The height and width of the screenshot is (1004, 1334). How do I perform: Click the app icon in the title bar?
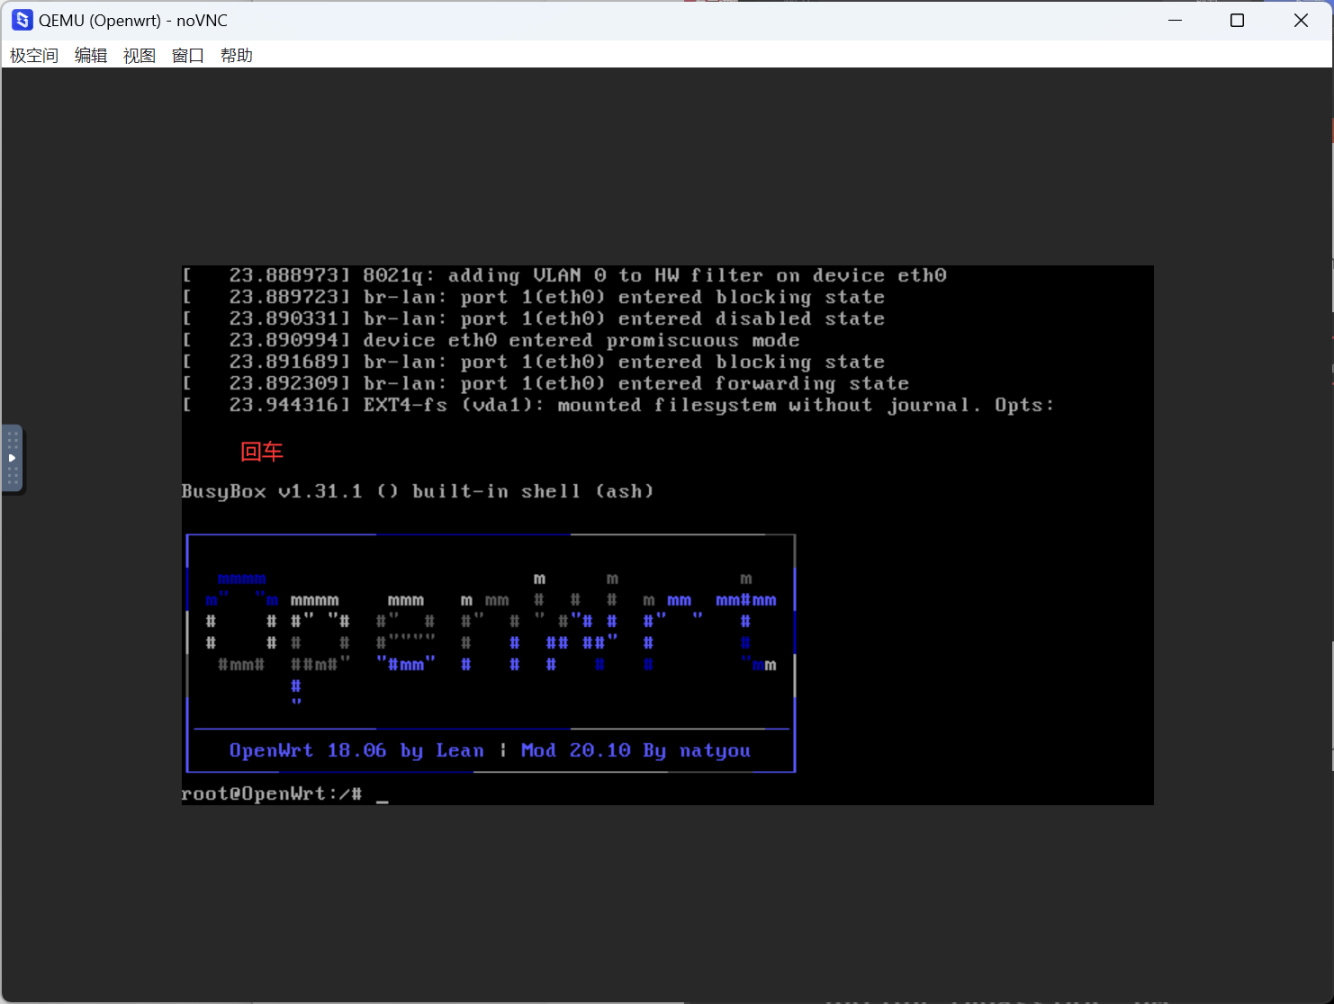22,20
